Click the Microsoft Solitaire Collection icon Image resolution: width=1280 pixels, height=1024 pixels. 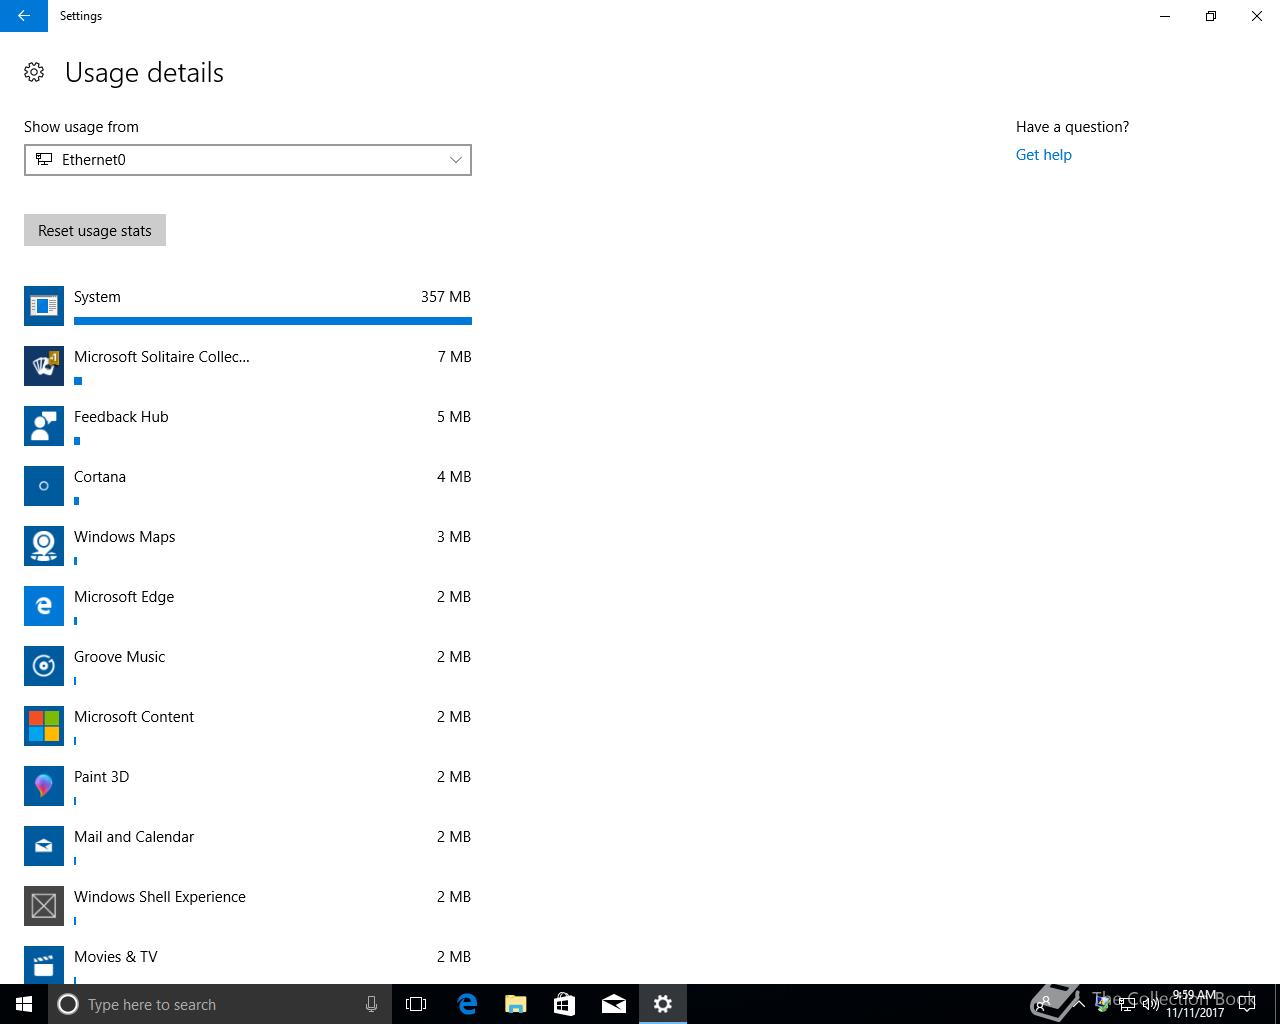44,366
